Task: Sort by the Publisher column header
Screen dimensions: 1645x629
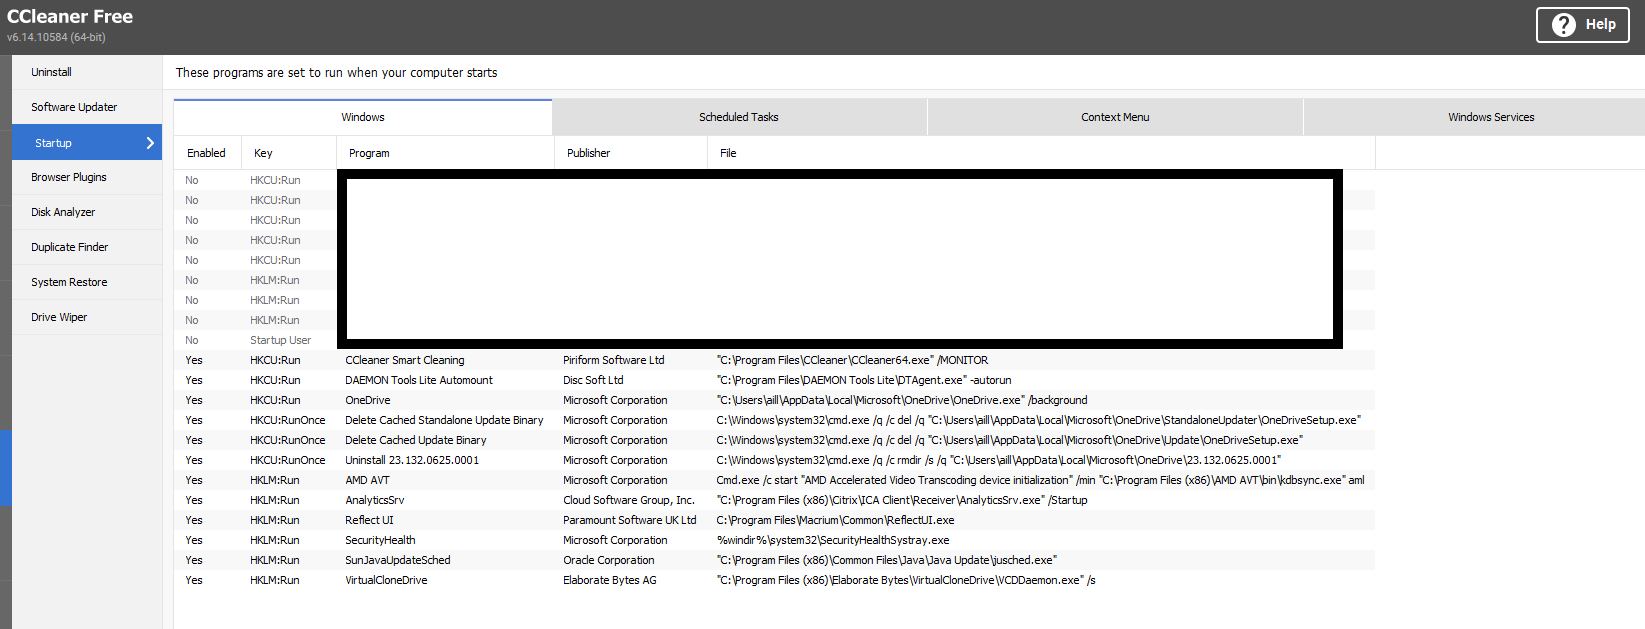Action: [x=631, y=153]
